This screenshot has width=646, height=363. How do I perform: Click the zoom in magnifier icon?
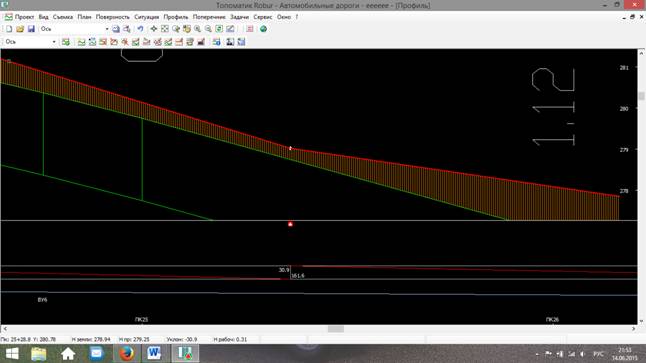pyautogui.click(x=198, y=29)
